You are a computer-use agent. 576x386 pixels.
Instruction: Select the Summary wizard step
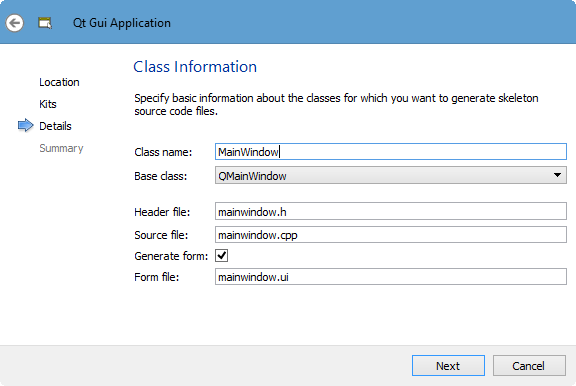[x=61, y=148]
